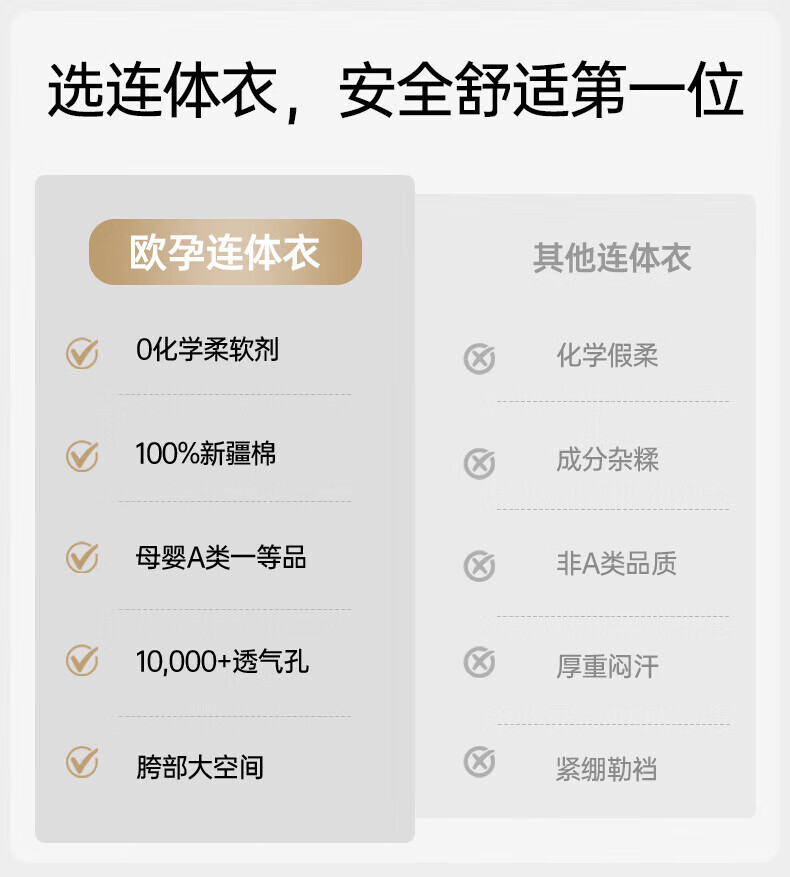The image size is (790, 877).
Task: Tap the 10,000+透气孔 feature text
Action: [x=222, y=661]
